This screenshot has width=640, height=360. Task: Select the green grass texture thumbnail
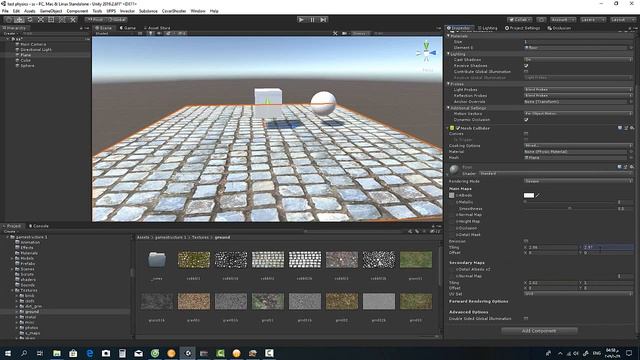[416, 260]
